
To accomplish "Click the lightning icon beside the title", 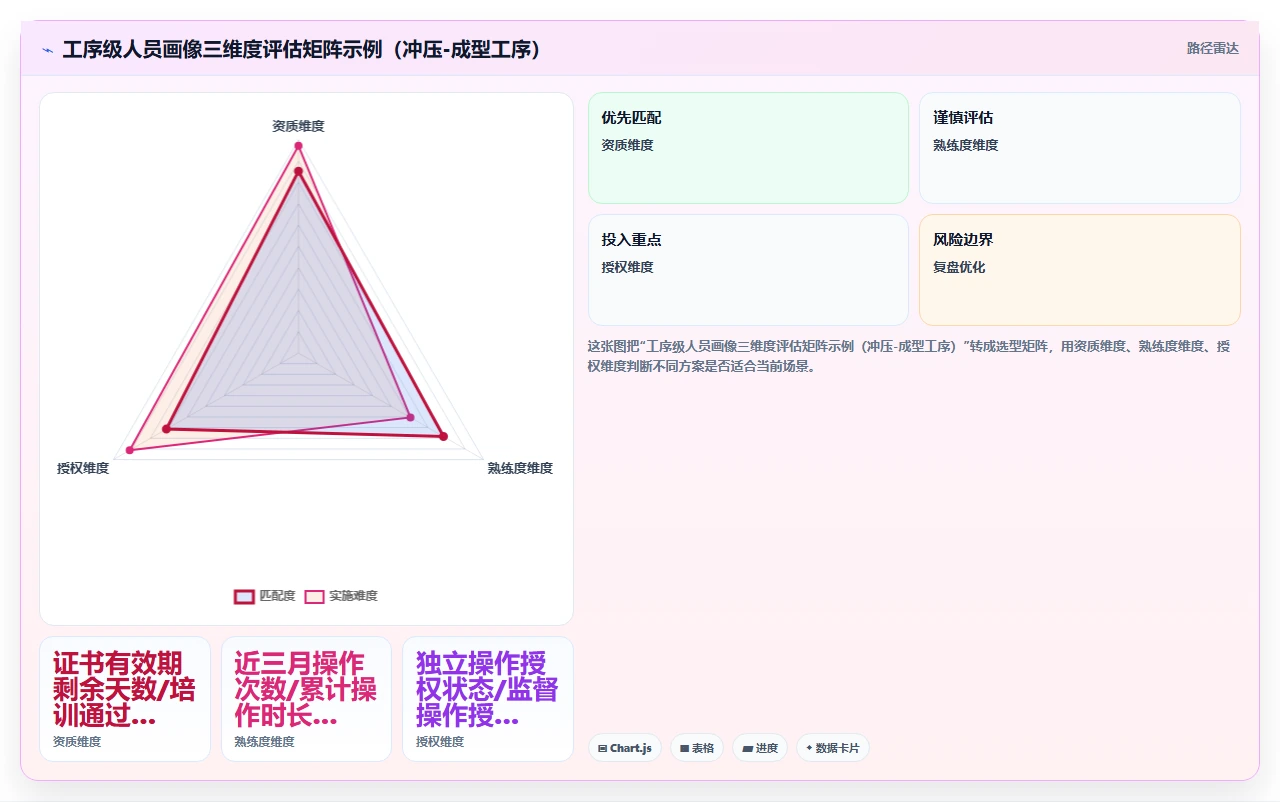I will [x=48, y=49].
